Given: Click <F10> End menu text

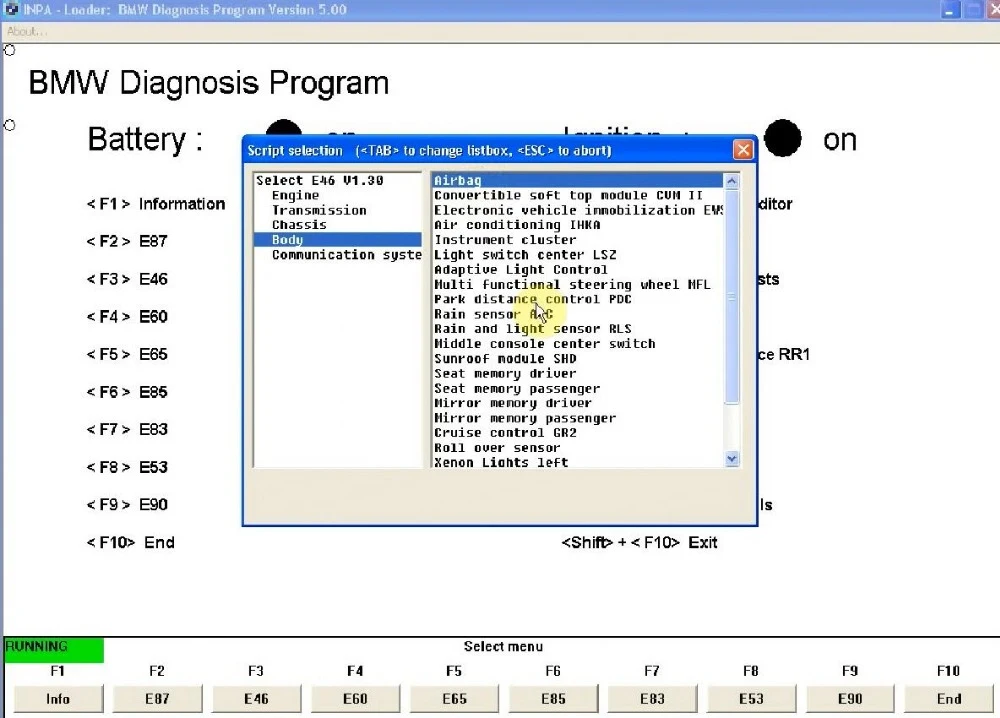Looking at the screenshot, I should tap(130, 543).
